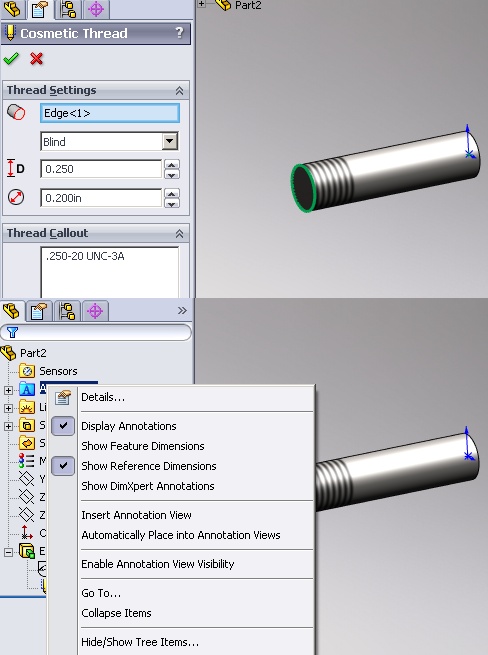
Task: Toggle Display Annotations option
Action: [x=129, y=426]
